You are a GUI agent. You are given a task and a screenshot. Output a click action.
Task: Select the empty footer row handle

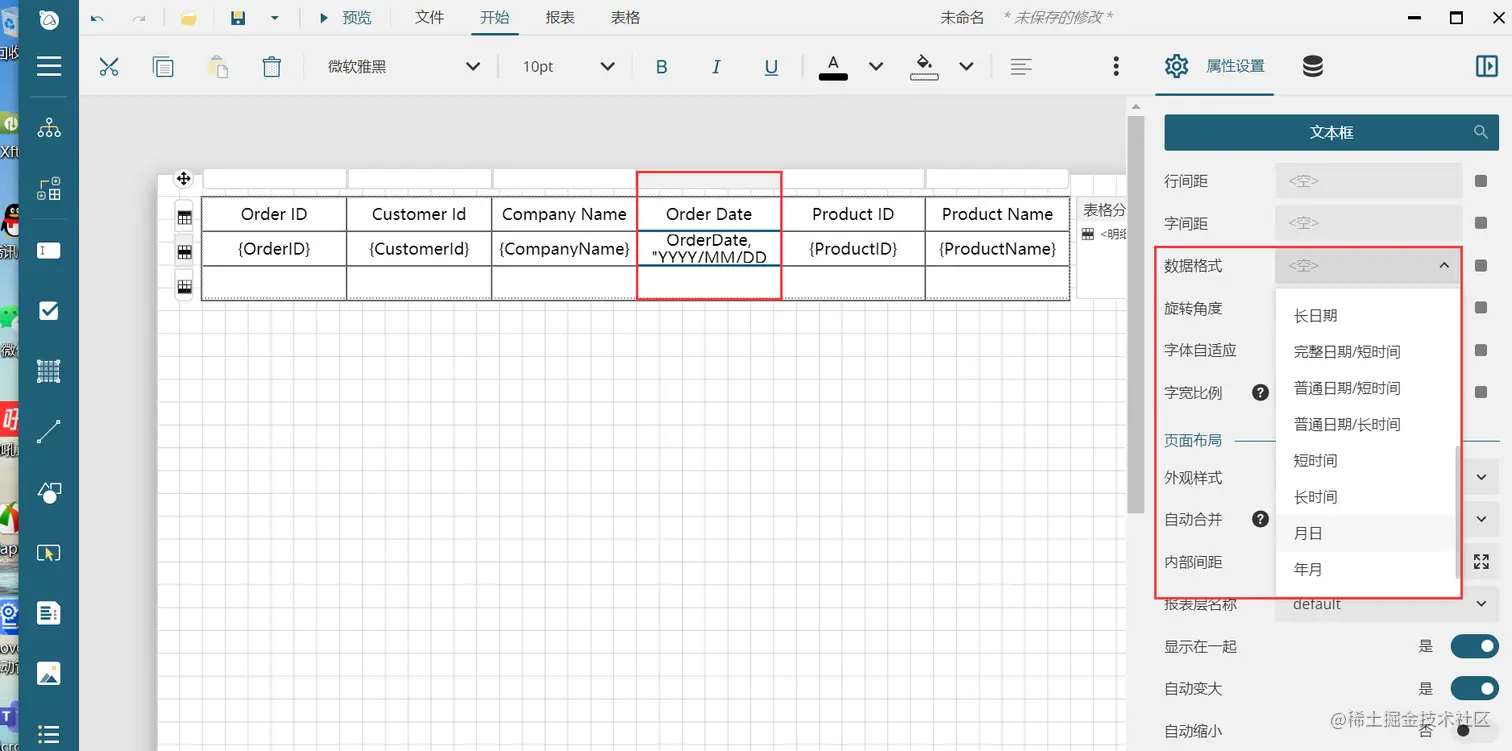coord(184,286)
